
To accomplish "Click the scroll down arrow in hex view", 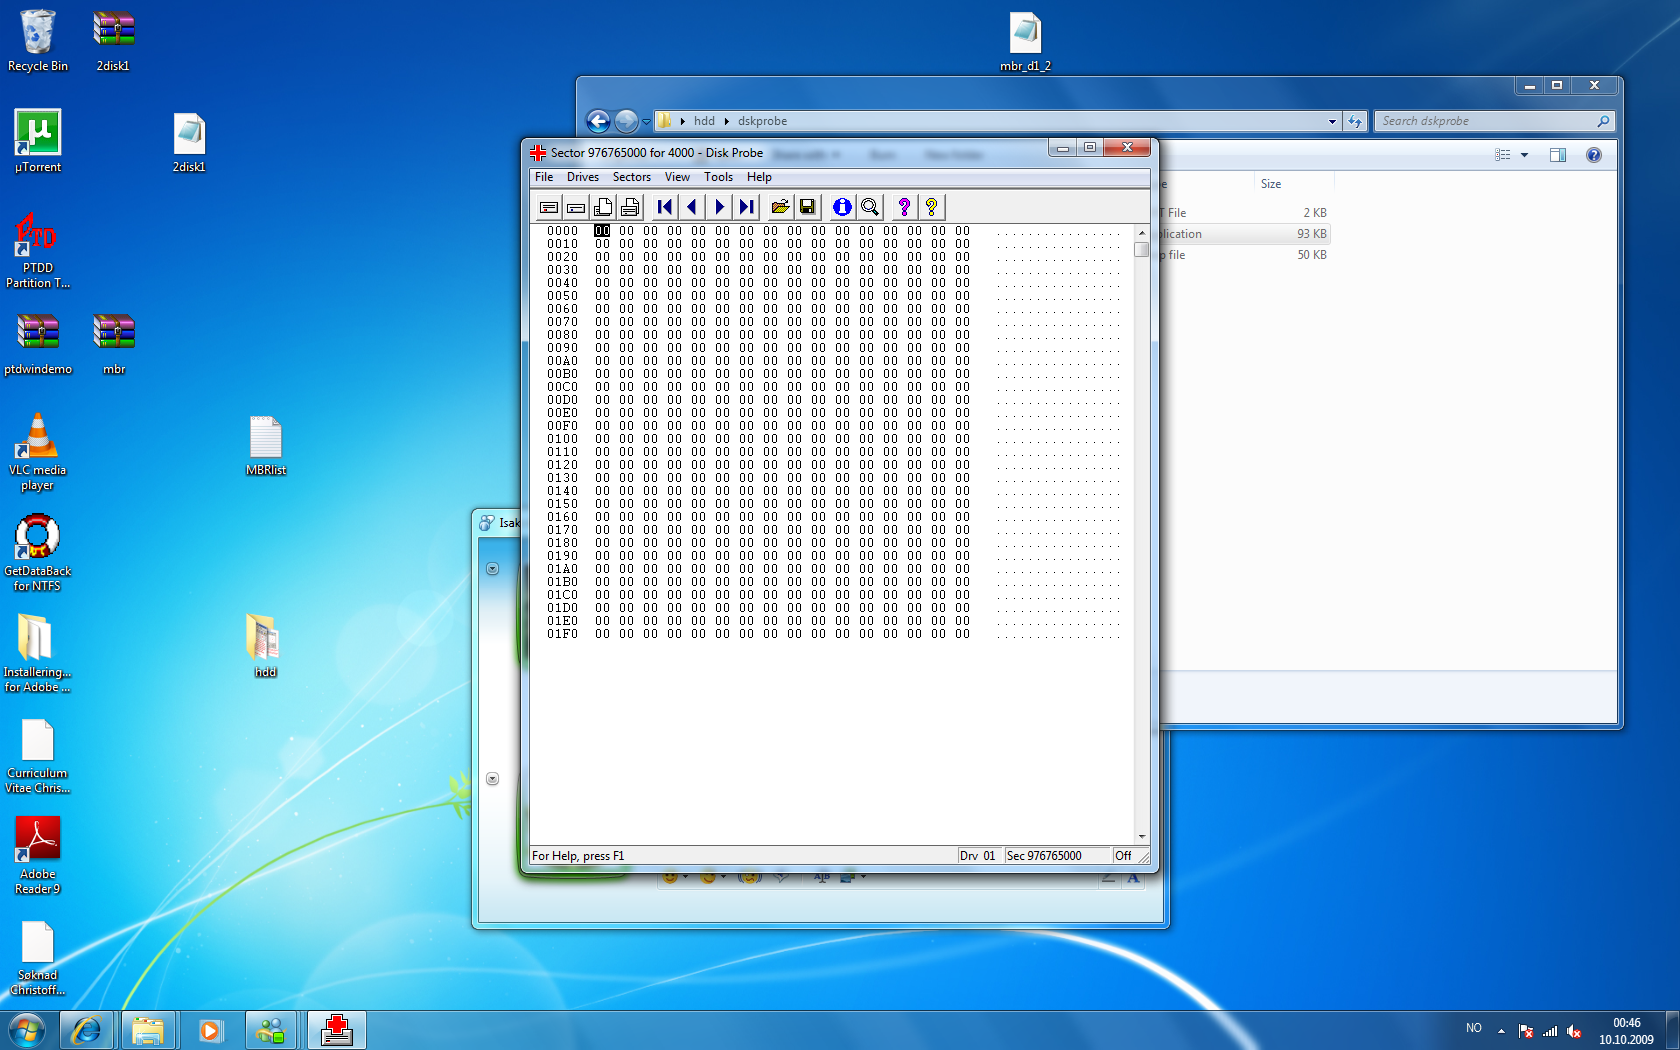I will point(1141,837).
